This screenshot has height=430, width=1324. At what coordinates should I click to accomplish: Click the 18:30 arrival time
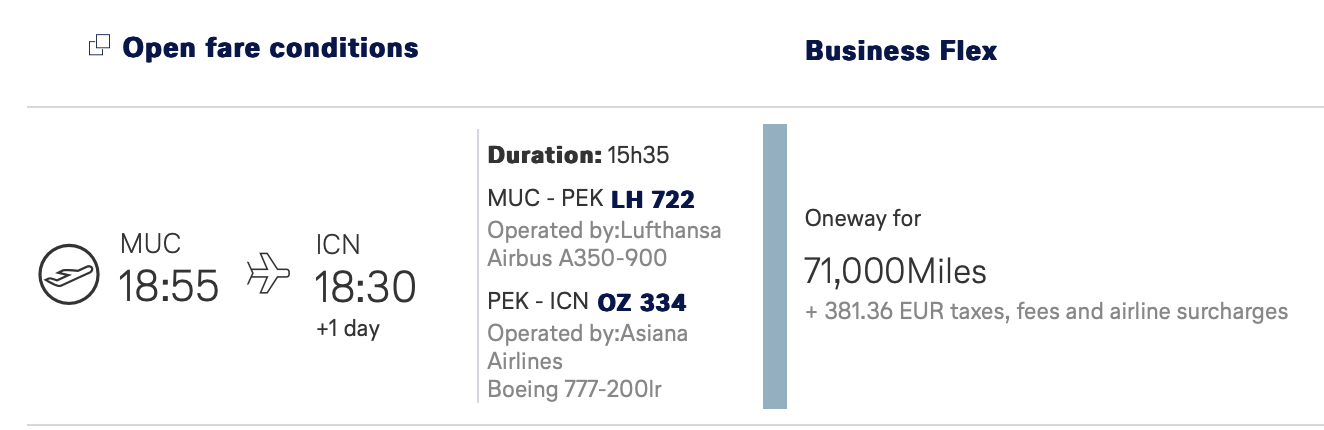point(365,288)
